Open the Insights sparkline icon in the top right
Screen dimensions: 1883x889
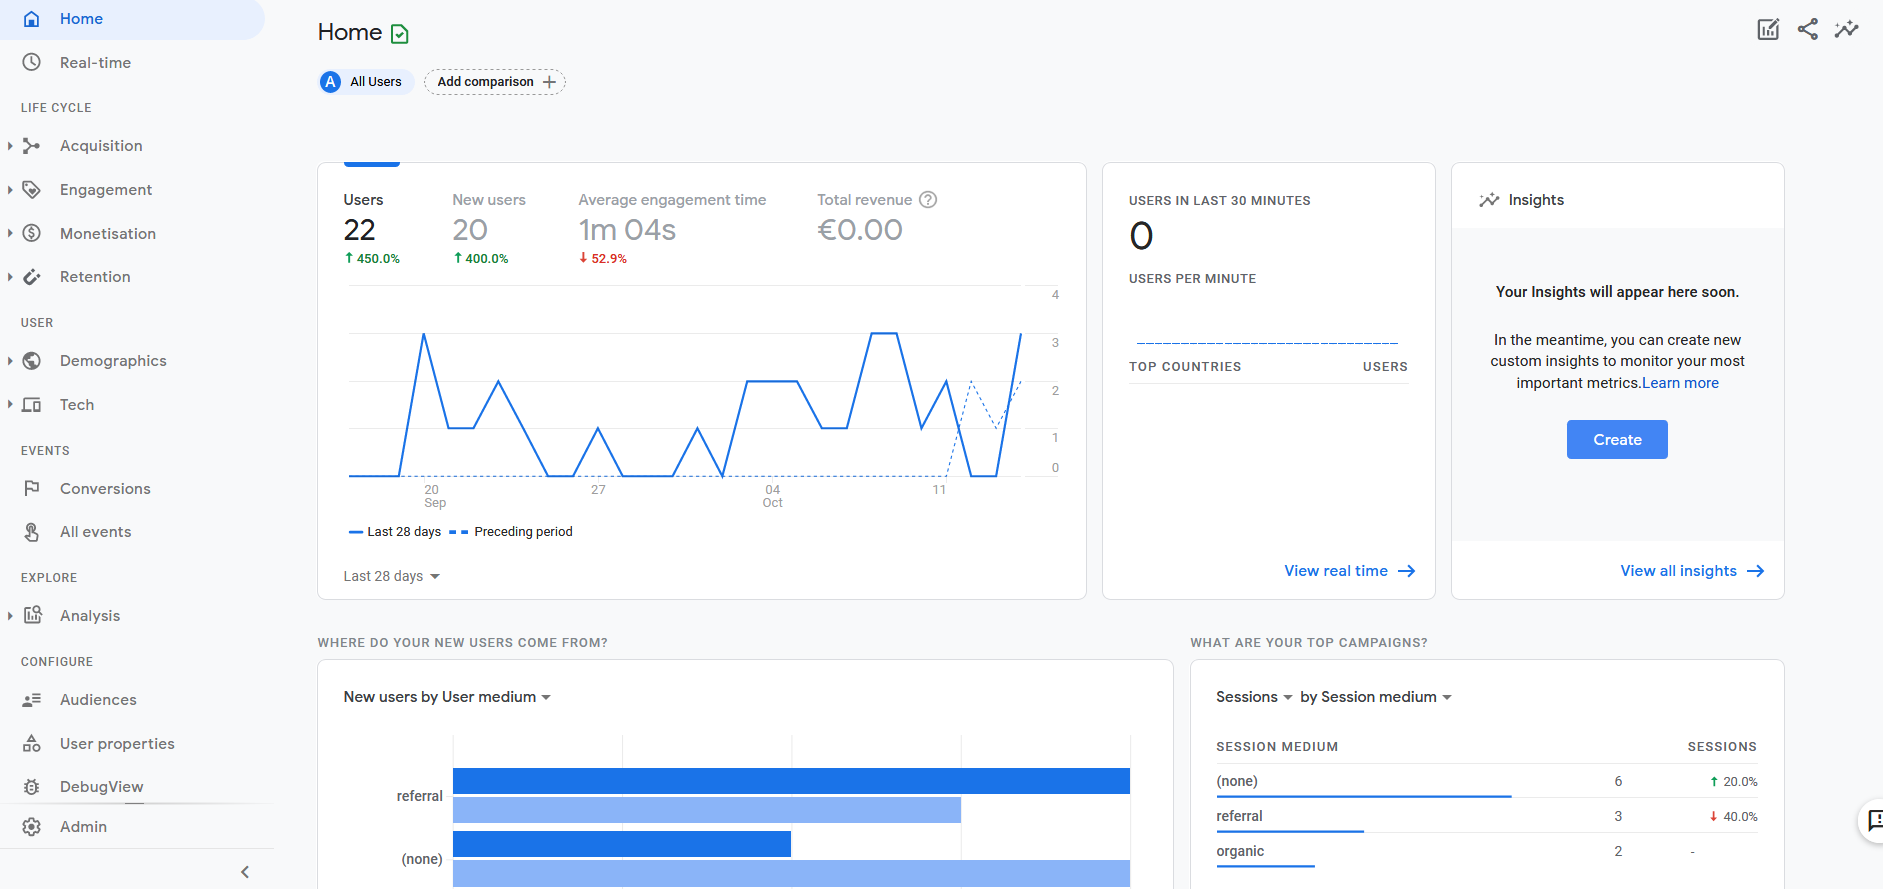pyautogui.click(x=1846, y=29)
